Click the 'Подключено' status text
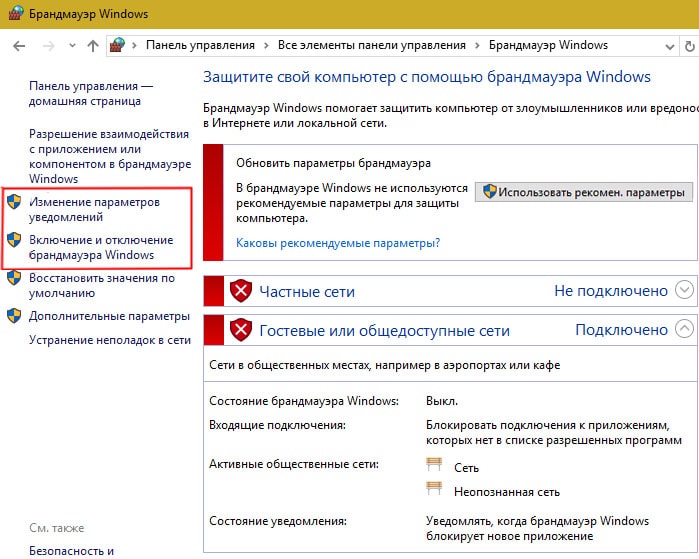This screenshot has width=699, height=559. [x=621, y=330]
